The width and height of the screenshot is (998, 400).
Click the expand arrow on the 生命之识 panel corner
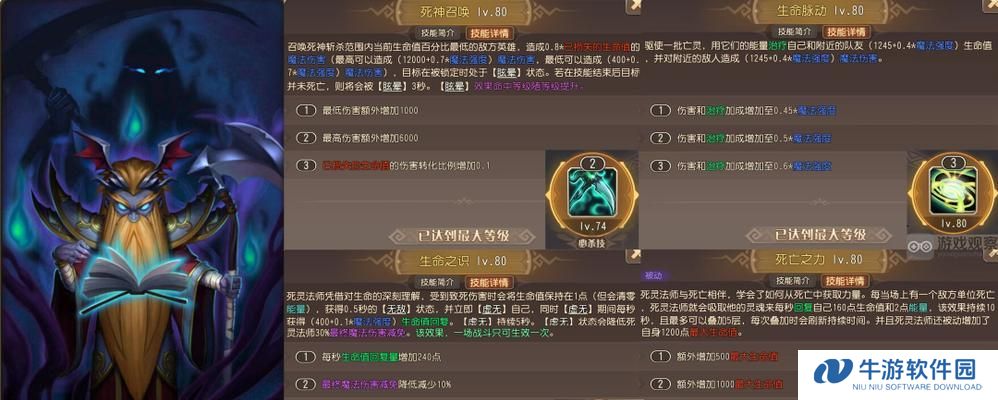pos(635,255)
